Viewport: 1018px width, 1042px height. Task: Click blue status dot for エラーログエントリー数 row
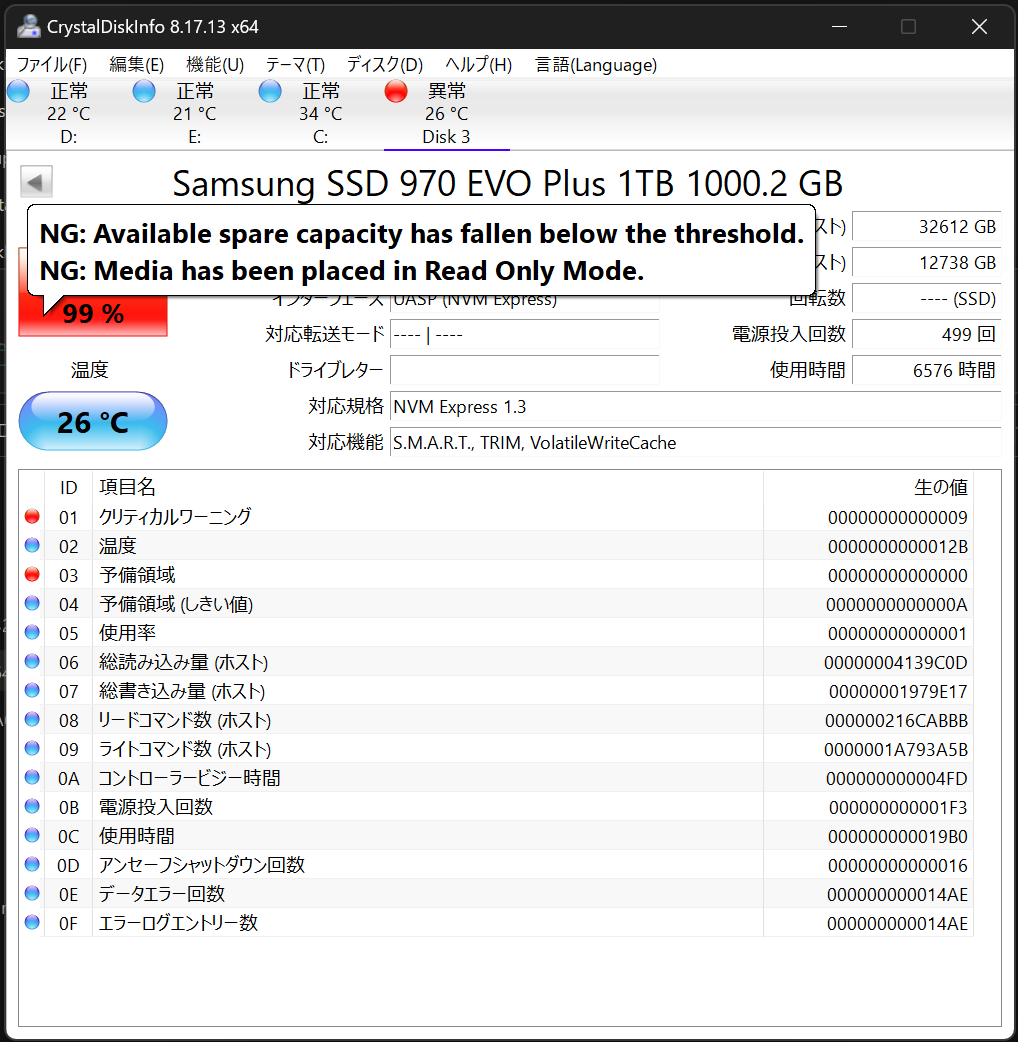32,922
